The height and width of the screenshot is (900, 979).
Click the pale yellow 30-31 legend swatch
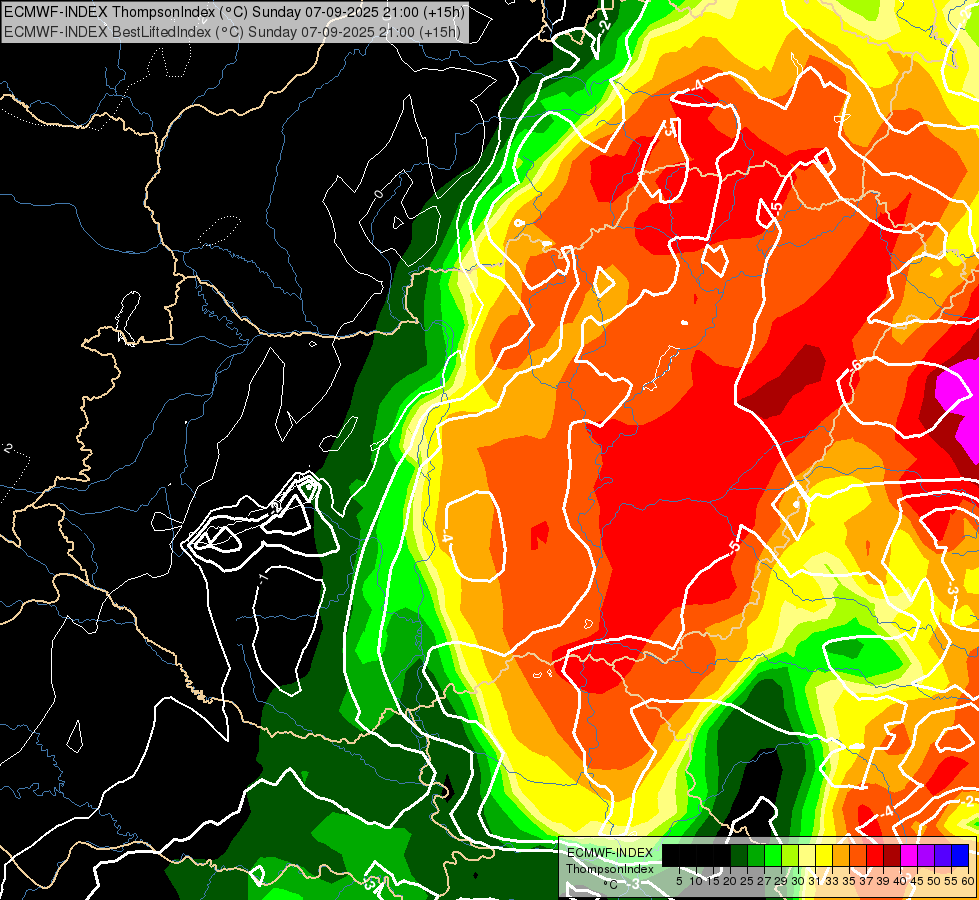[x=807, y=855]
